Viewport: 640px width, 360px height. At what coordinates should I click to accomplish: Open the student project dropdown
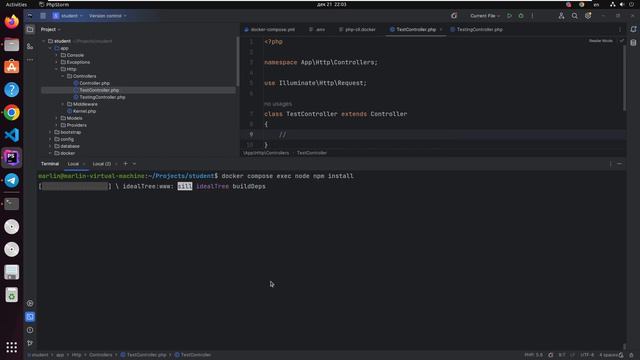coord(68,16)
